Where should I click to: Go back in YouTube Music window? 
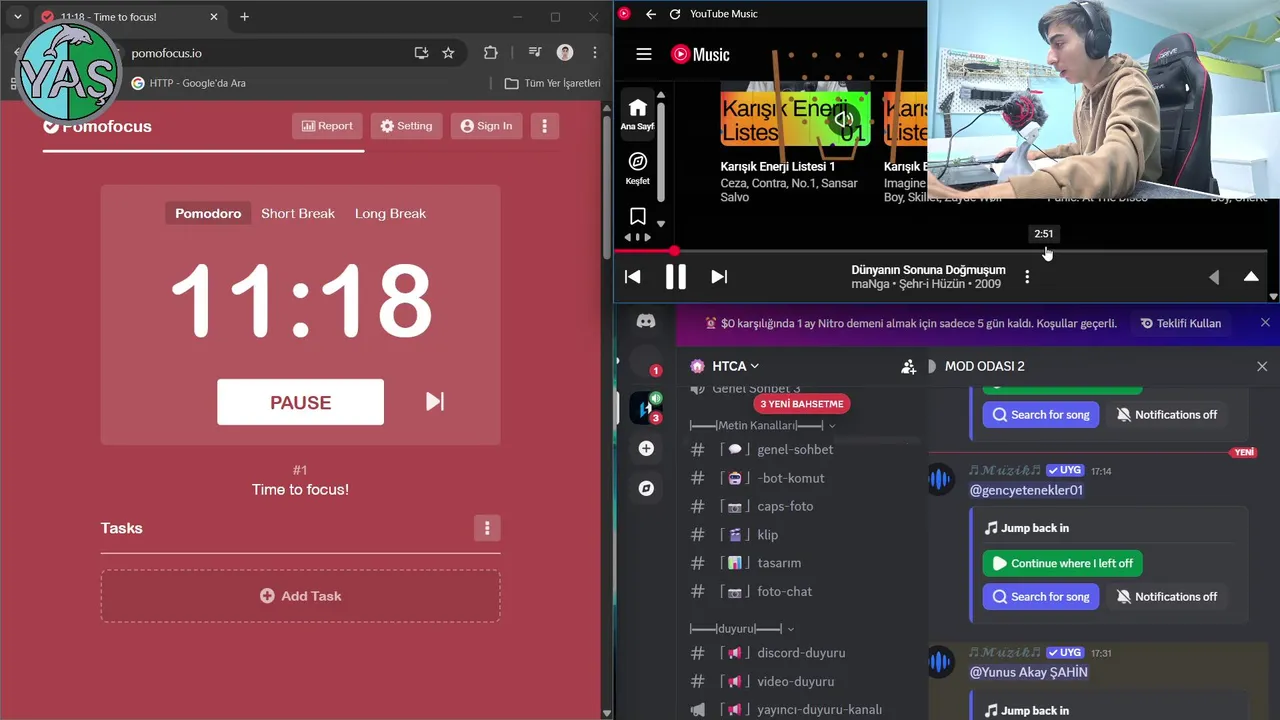tap(651, 14)
